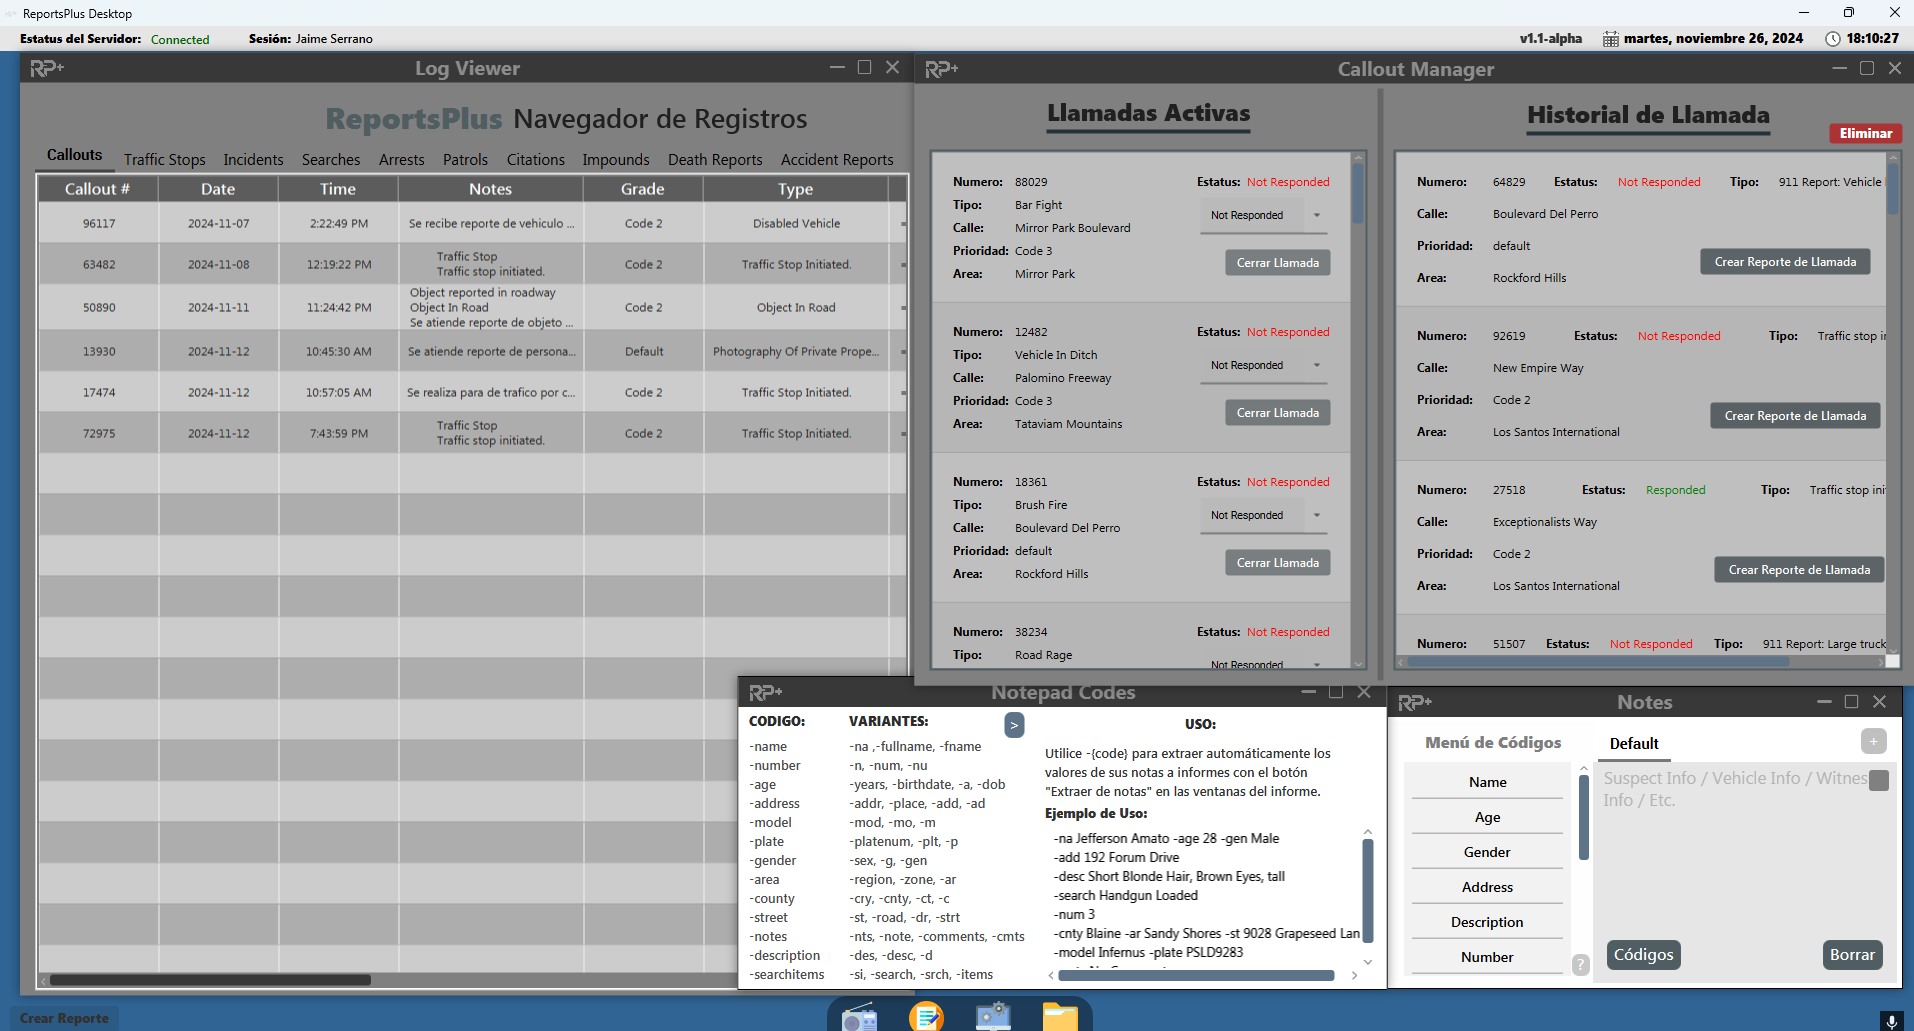The height and width of the screenshot is (1031, 1914).
Task: Expand status dropdown for call 18361
Action: pos(1264,515)
